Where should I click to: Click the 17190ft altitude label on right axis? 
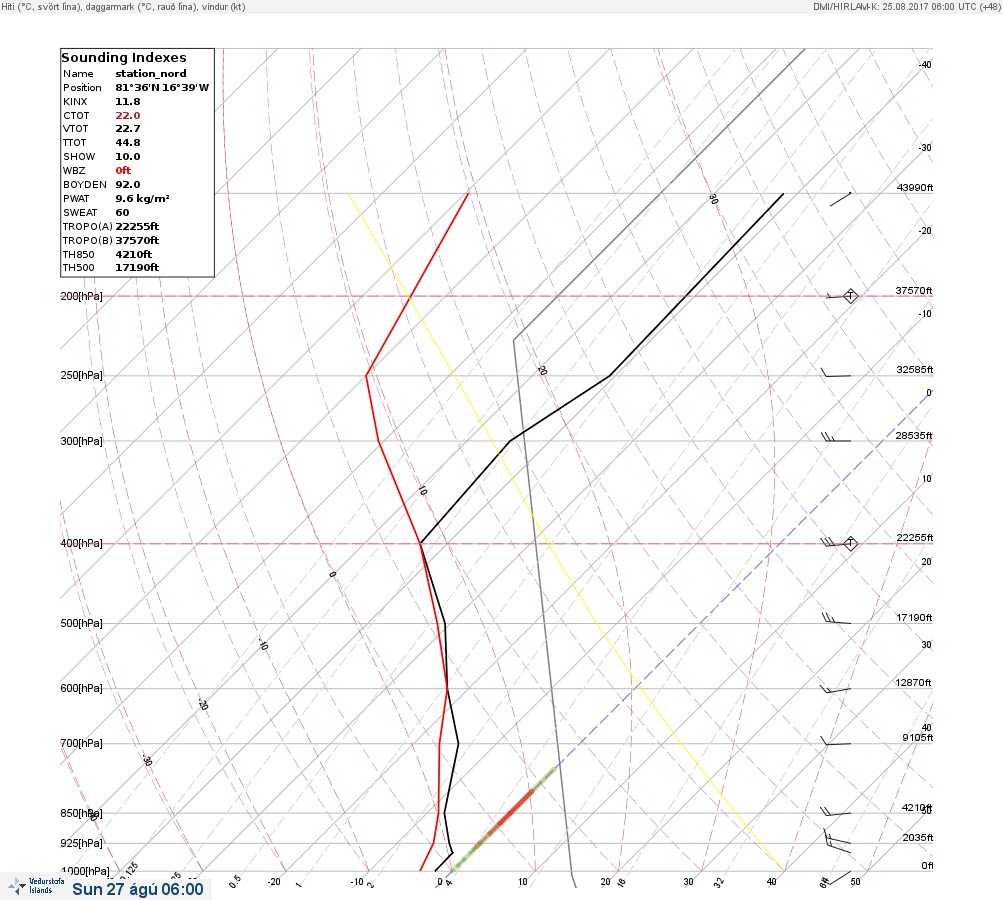[914, 618]
